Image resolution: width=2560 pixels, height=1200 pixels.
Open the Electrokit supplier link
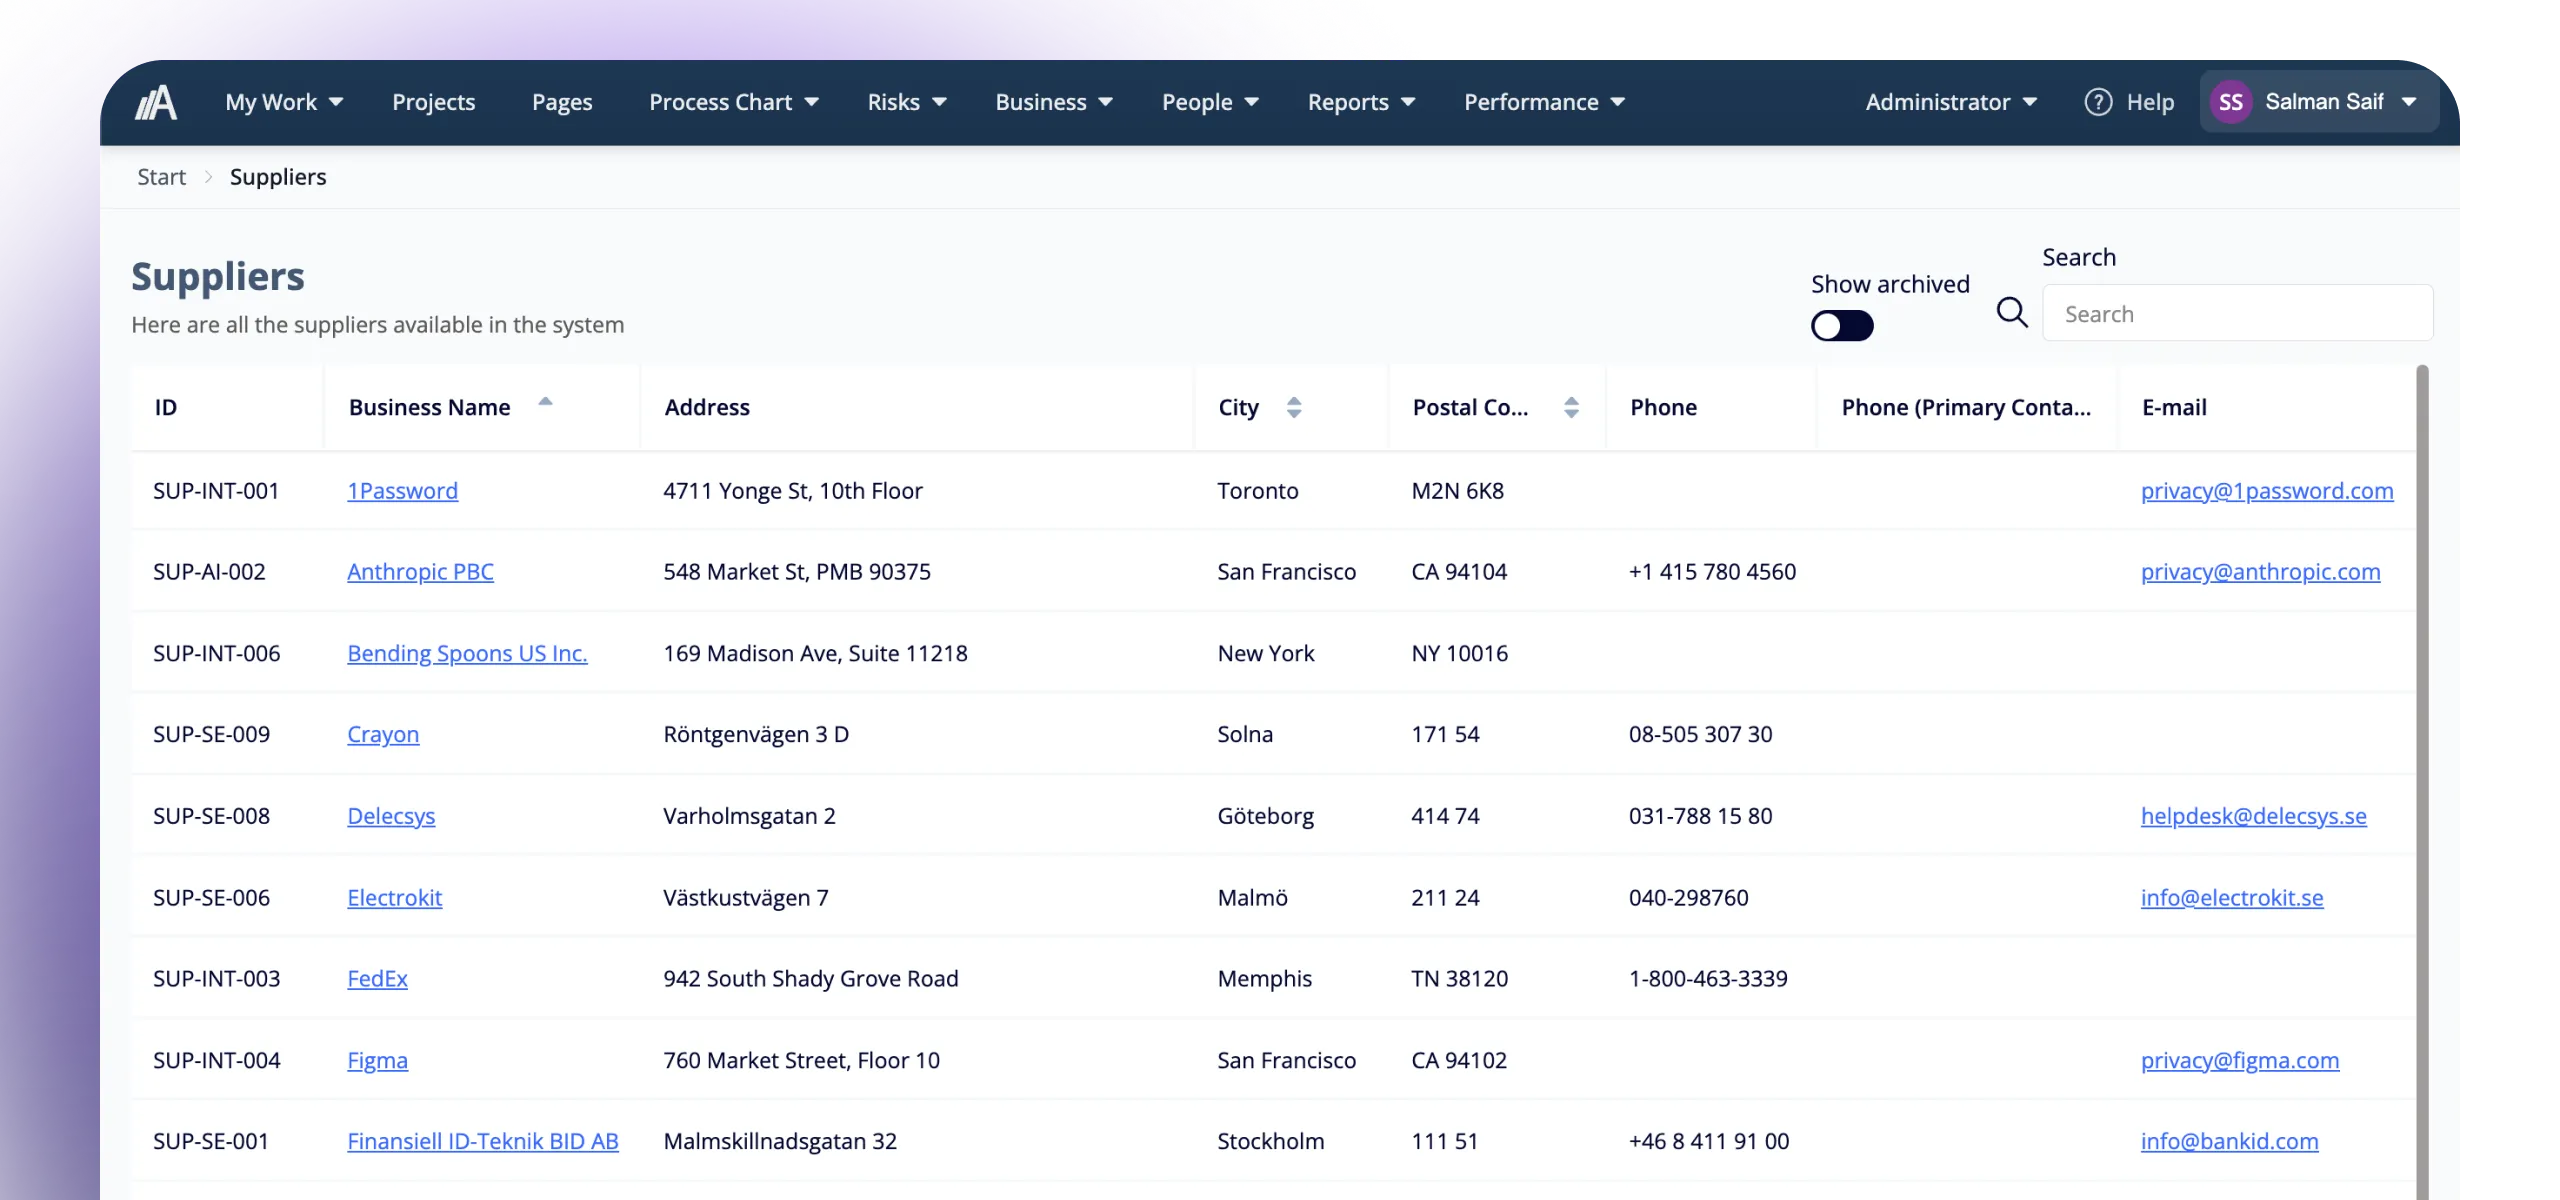tap(394, 898)
